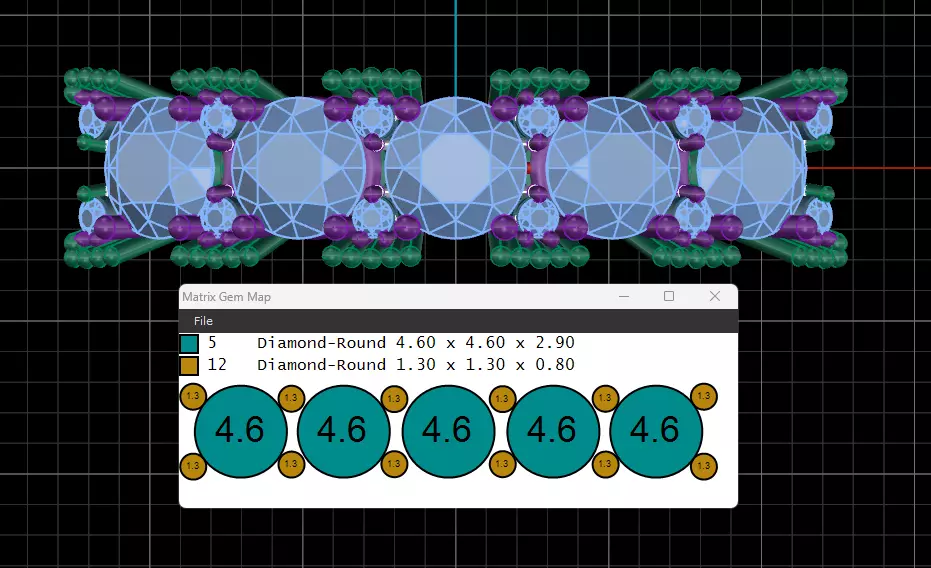The image size is (931, 568).
Task: Click the gold color swatch for 1.30 diamonds
Action: 189,366
